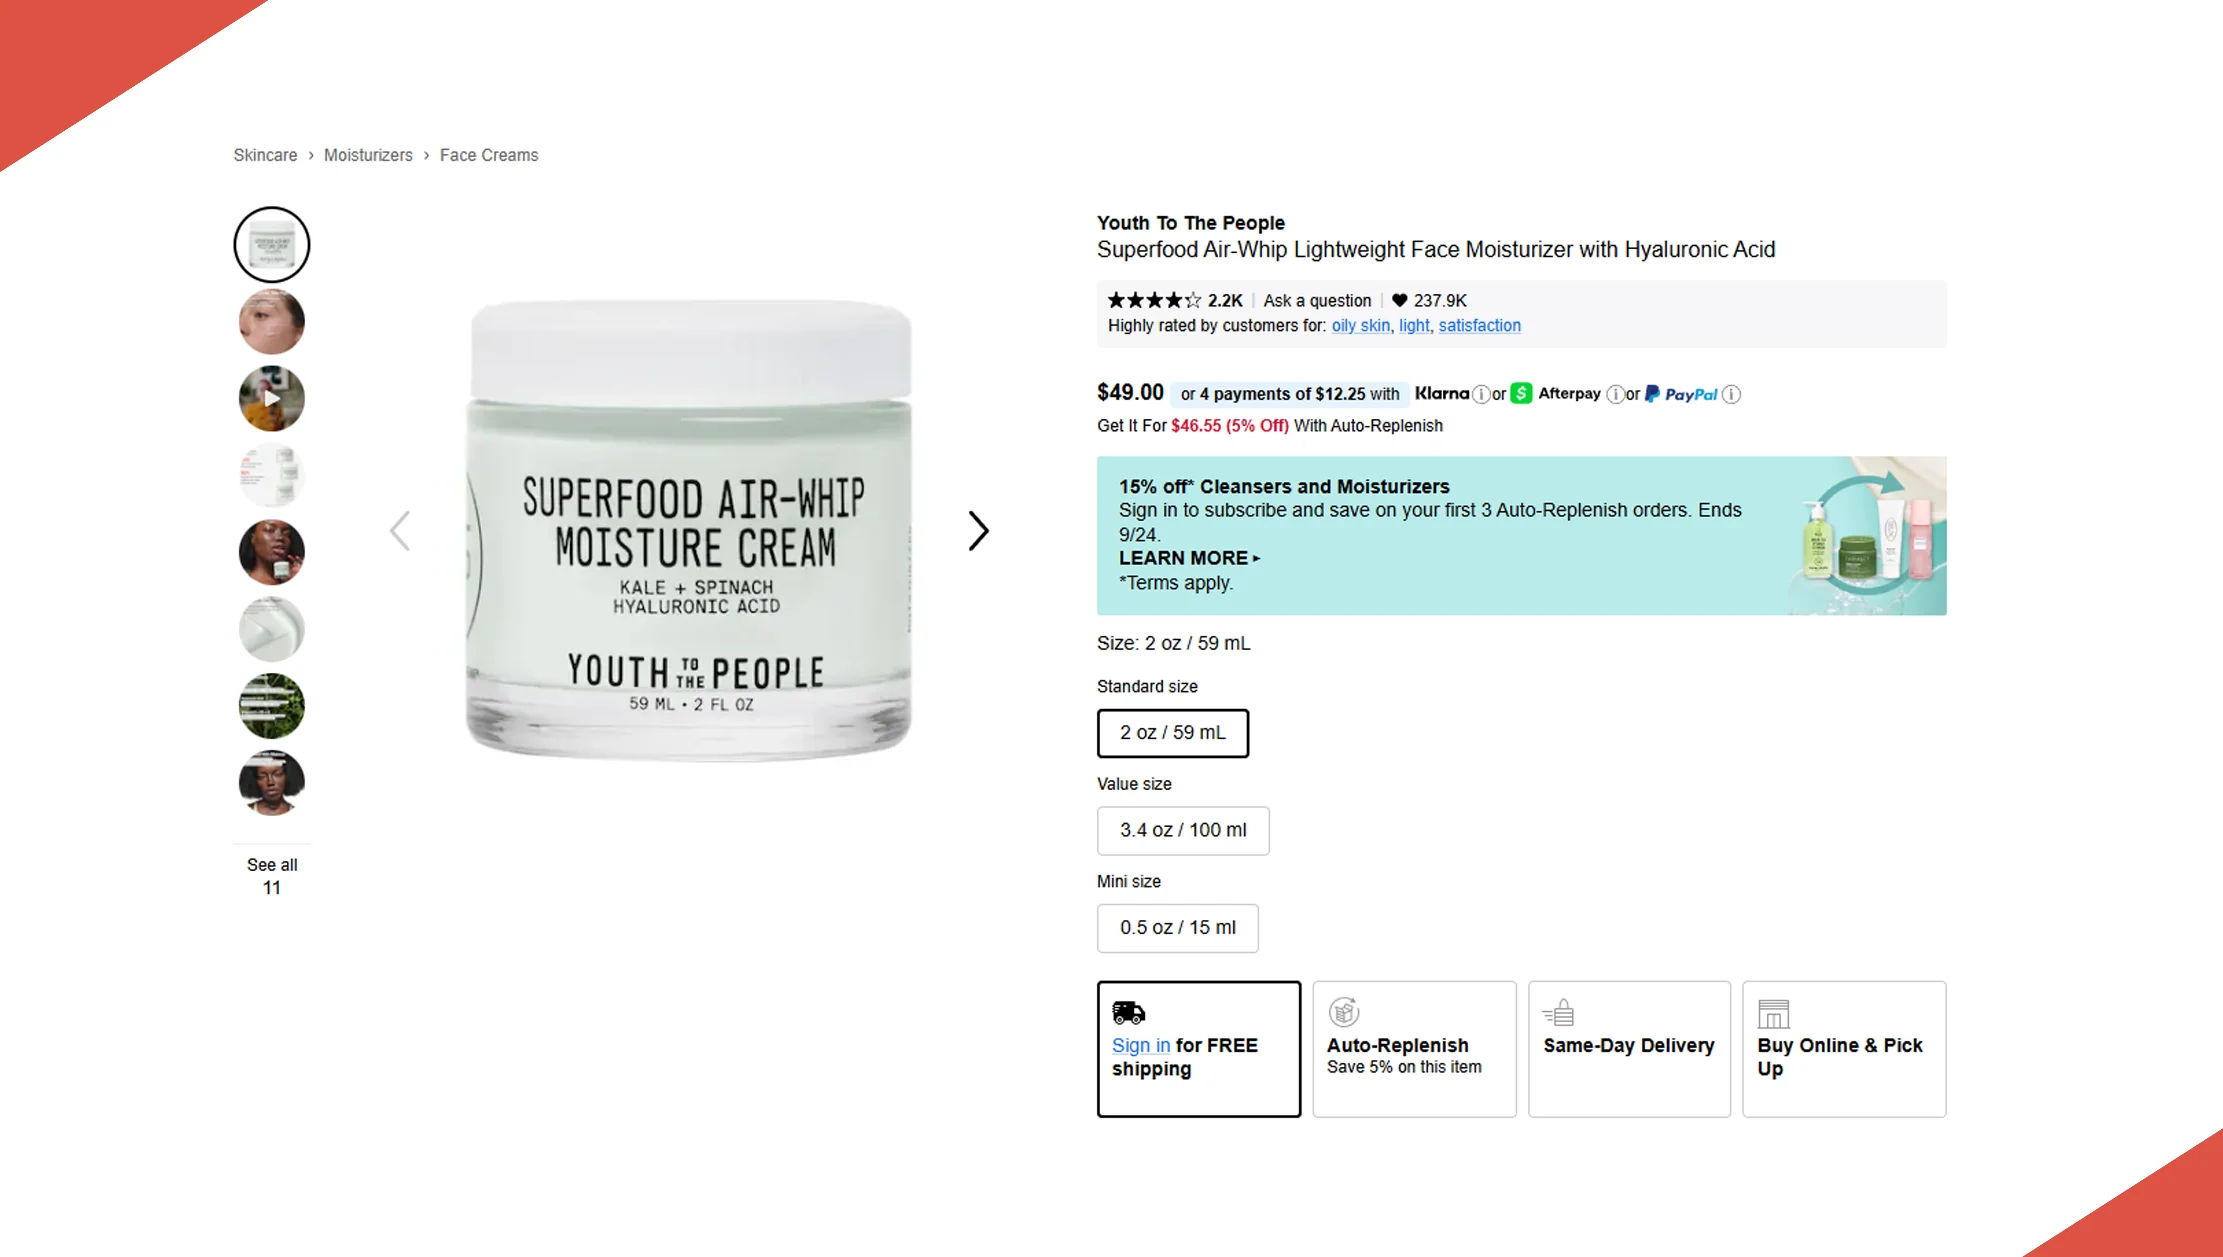The image size is (2223, 1257).
Task: Play the product video thumbnail
Action: coord(272,398)
